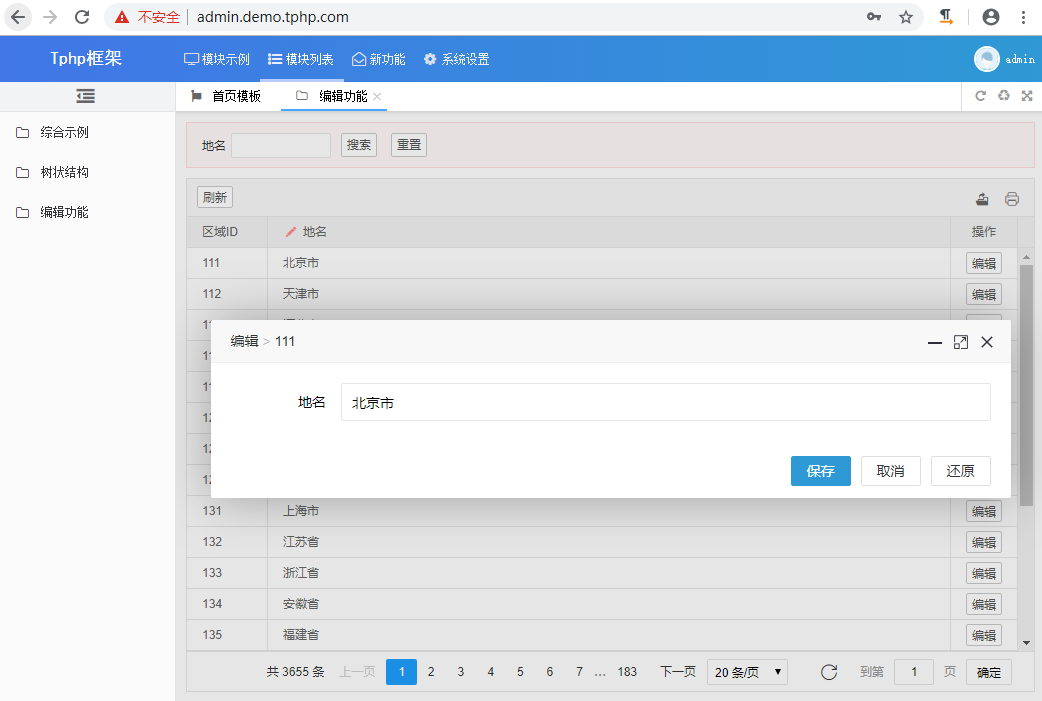The height and width of the screenshot is (701, 1042).
Task: Jump to last page 183
Action: click(627, 672)
